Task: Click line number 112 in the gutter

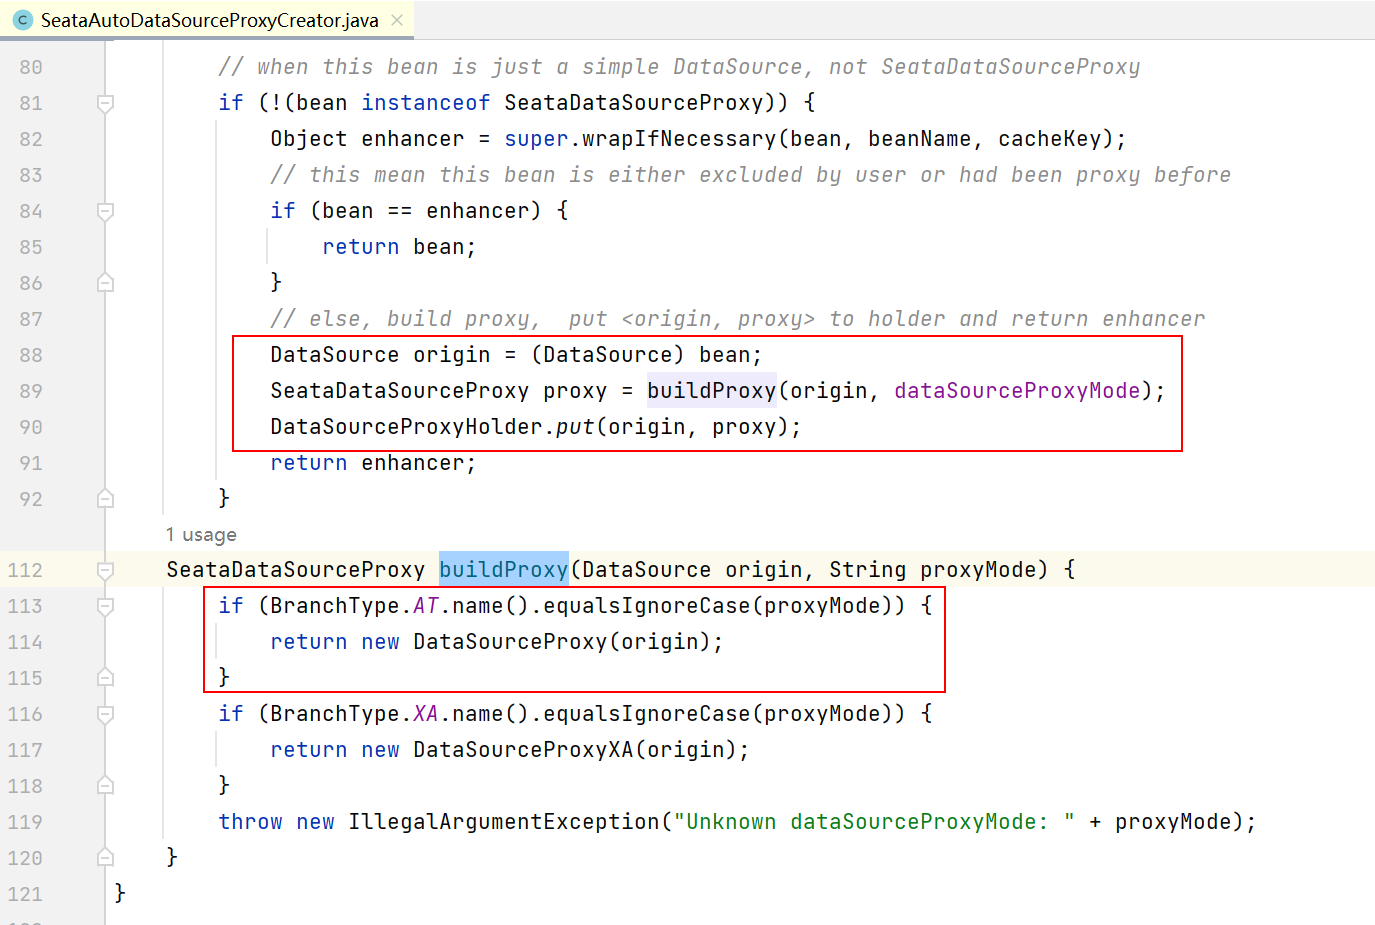Action: pyautogui.click(x=25, y=570)
